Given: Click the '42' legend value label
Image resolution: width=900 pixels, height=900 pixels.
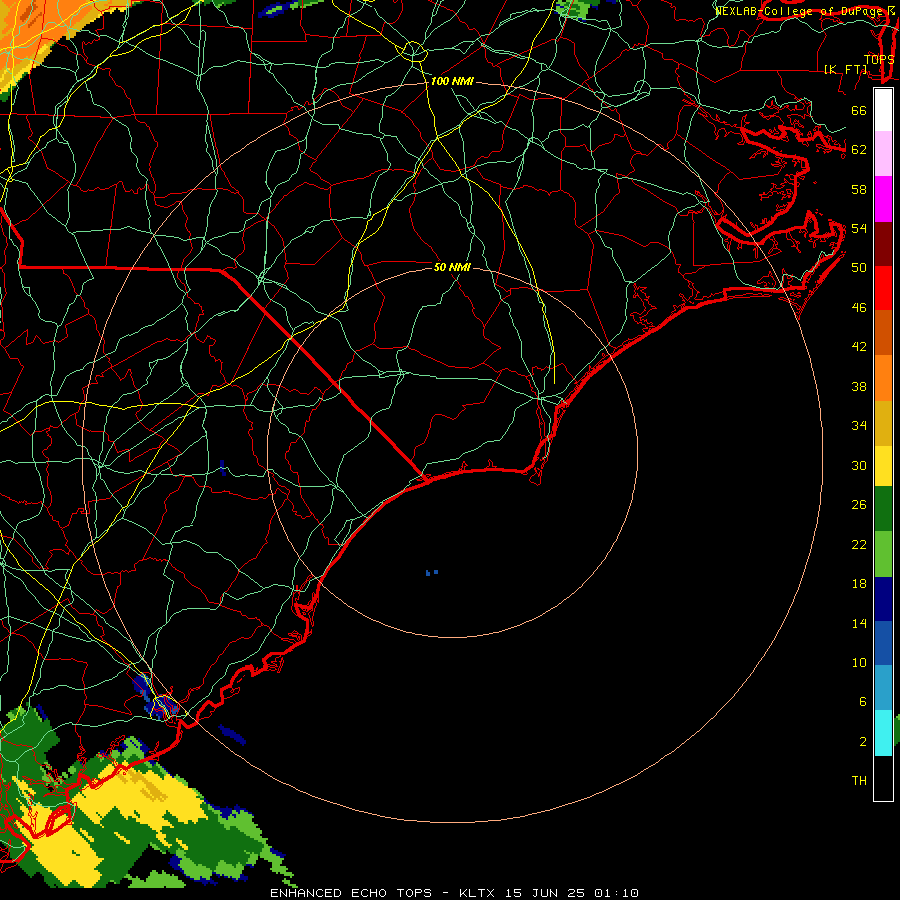Looking at the screenshot, I should point(859,346).
